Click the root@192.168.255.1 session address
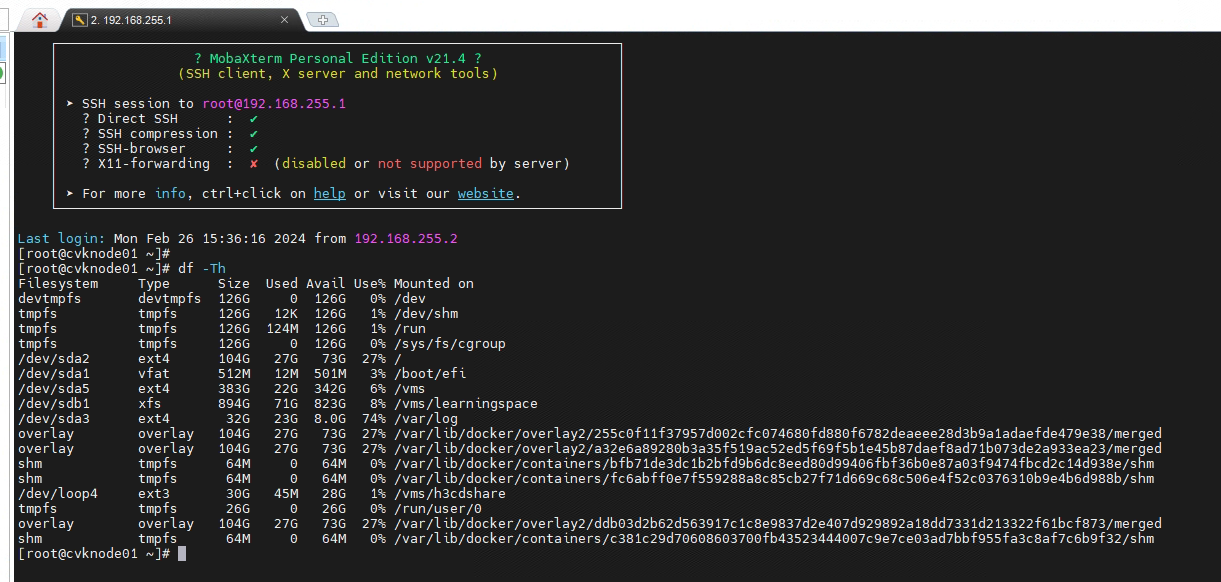Screen dimensions: 1221x582 pyautogui.click(x=274, y=104)
